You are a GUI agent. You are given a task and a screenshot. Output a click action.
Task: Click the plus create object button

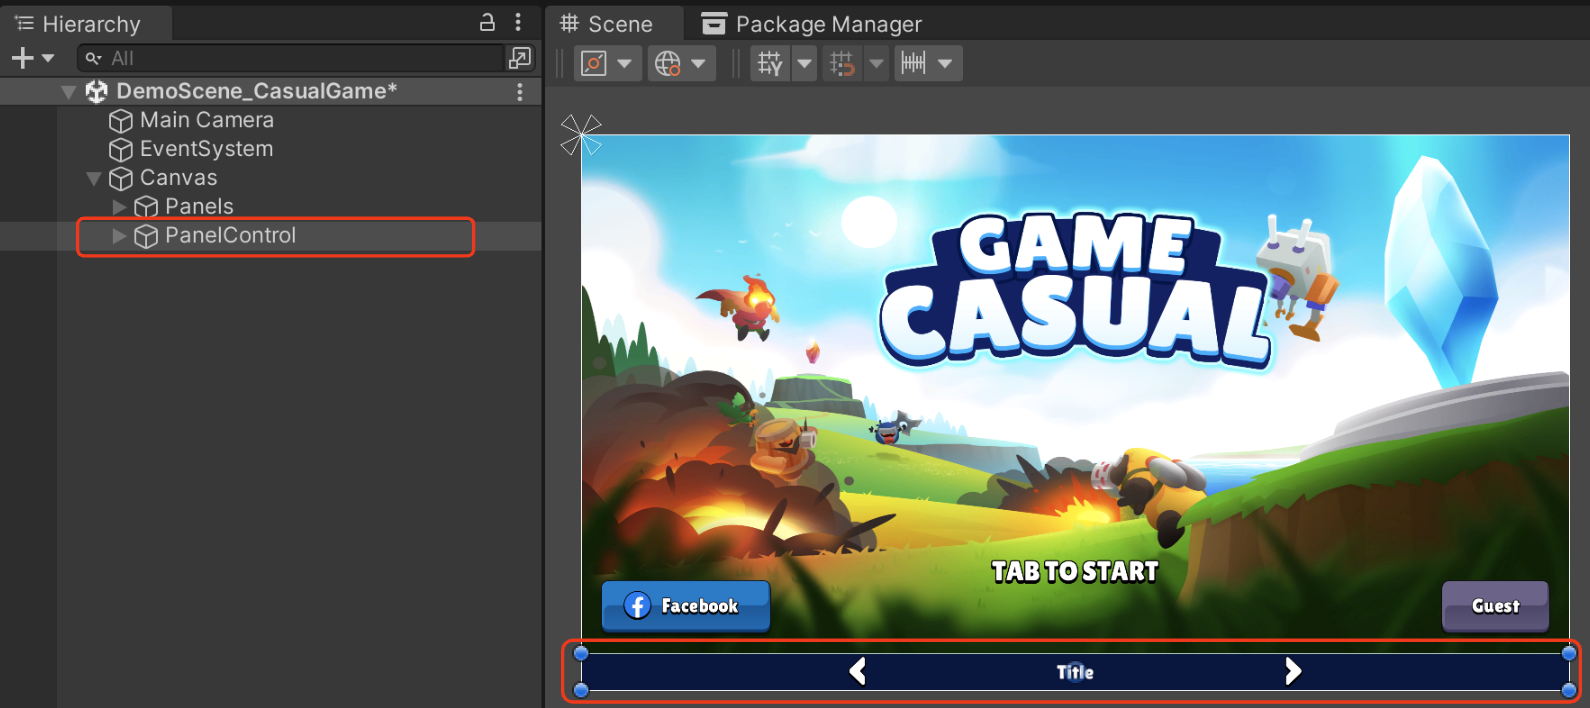22,58
